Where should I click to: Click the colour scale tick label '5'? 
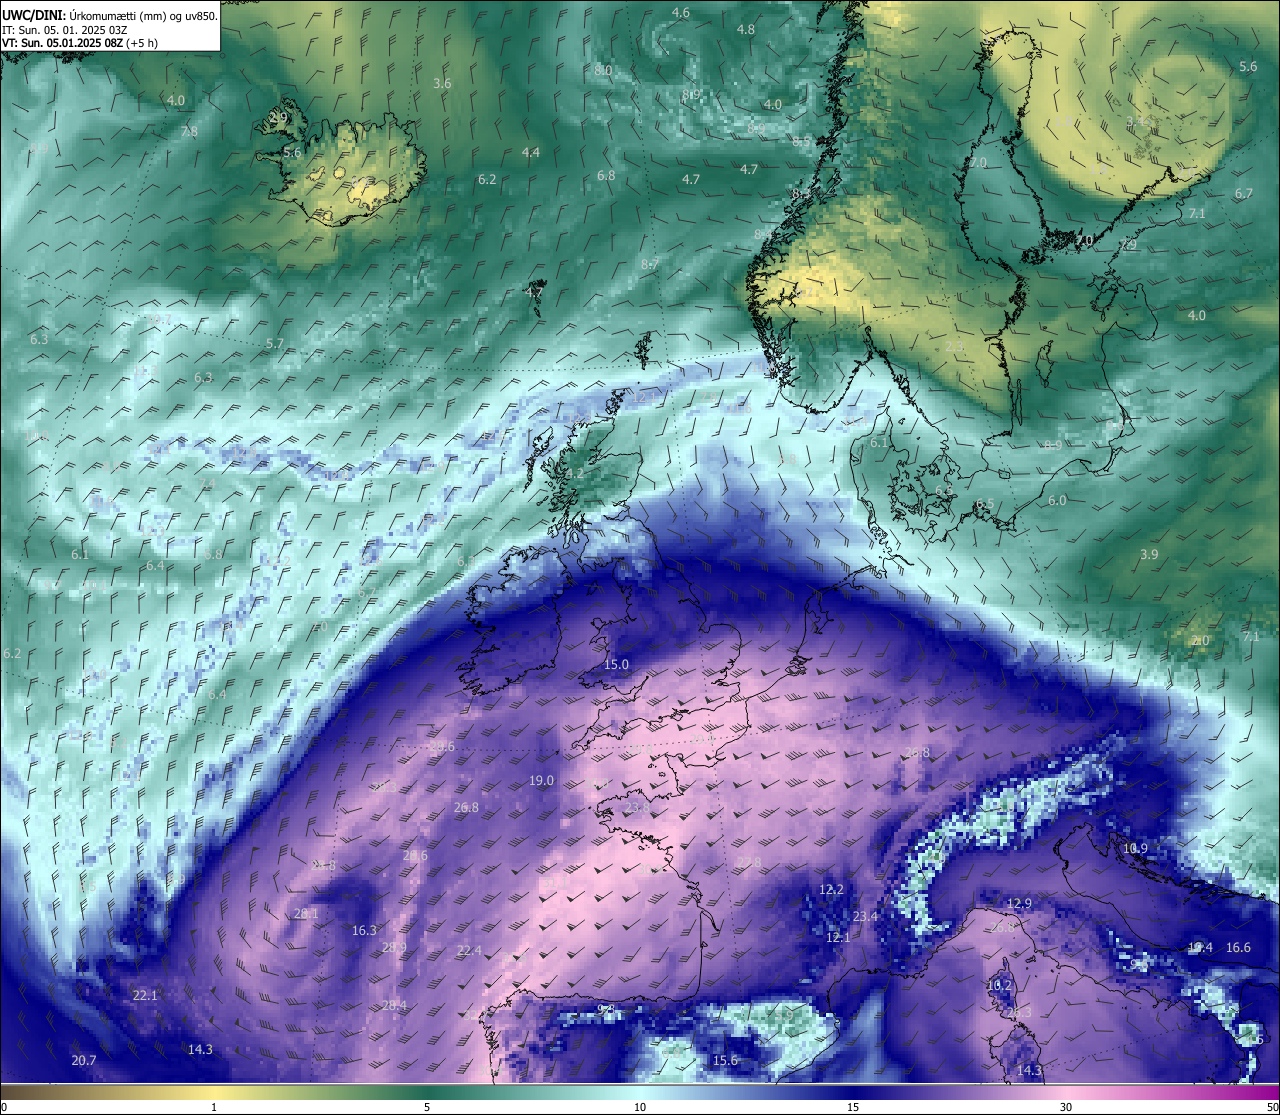tap(427, 1107)
